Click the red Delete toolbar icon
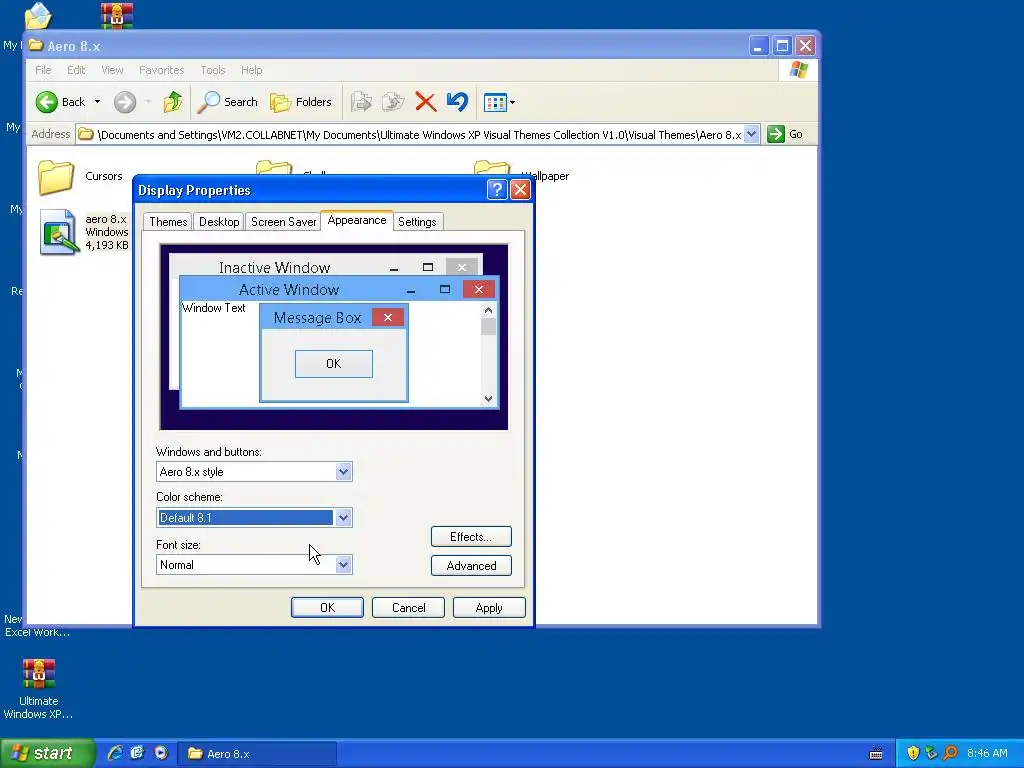The width and height of the screenshot is (1024, 768). tap(425, 102)
